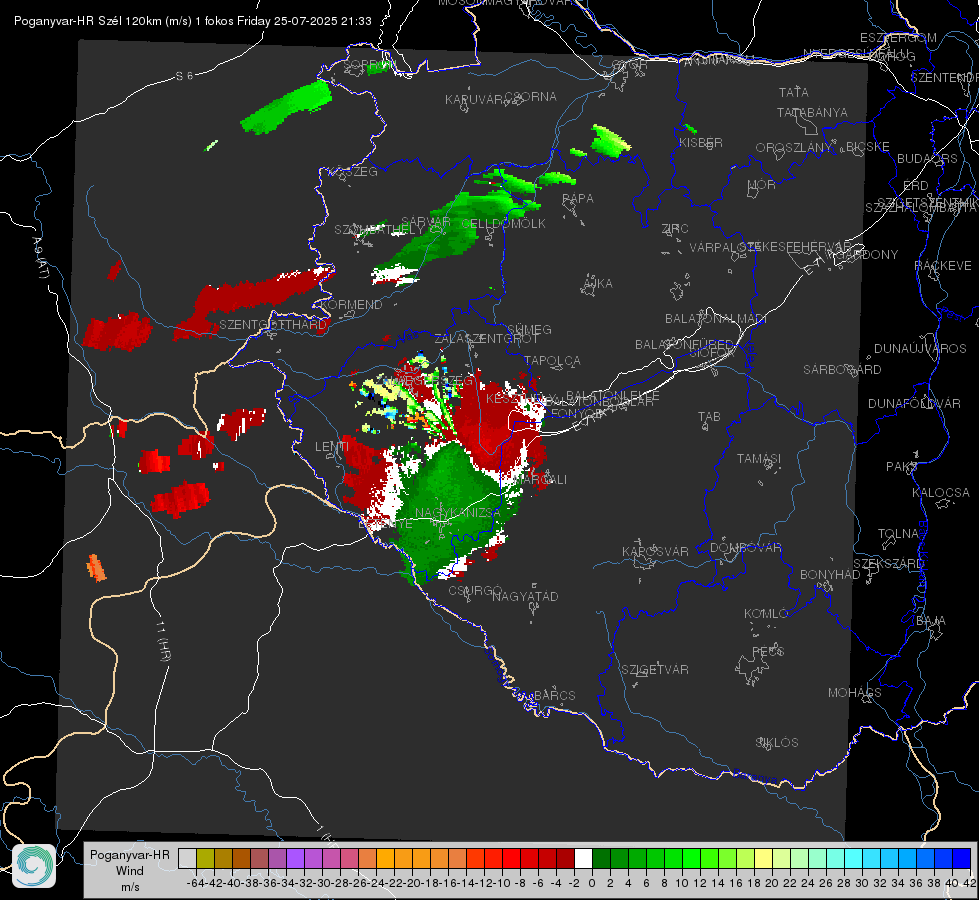This screenshot has height=900, width=979.
Task: Click the ZIRC town label
Action: tap(675, 229)
